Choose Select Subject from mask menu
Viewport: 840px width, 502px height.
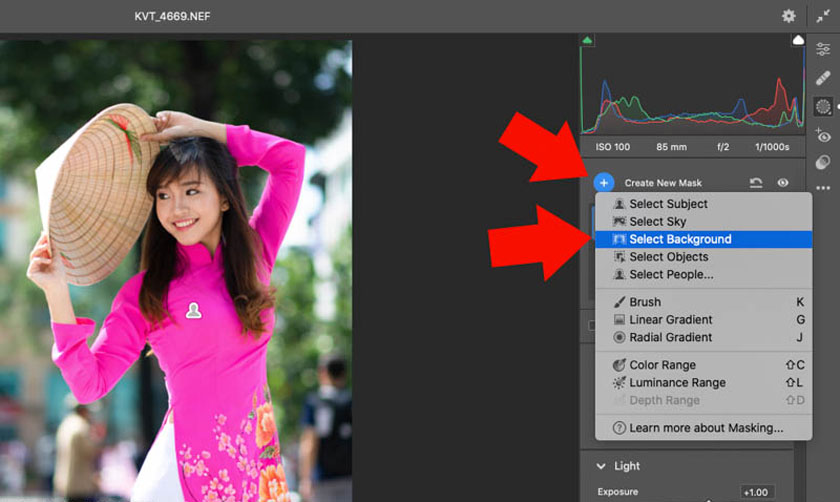(668, 204)
